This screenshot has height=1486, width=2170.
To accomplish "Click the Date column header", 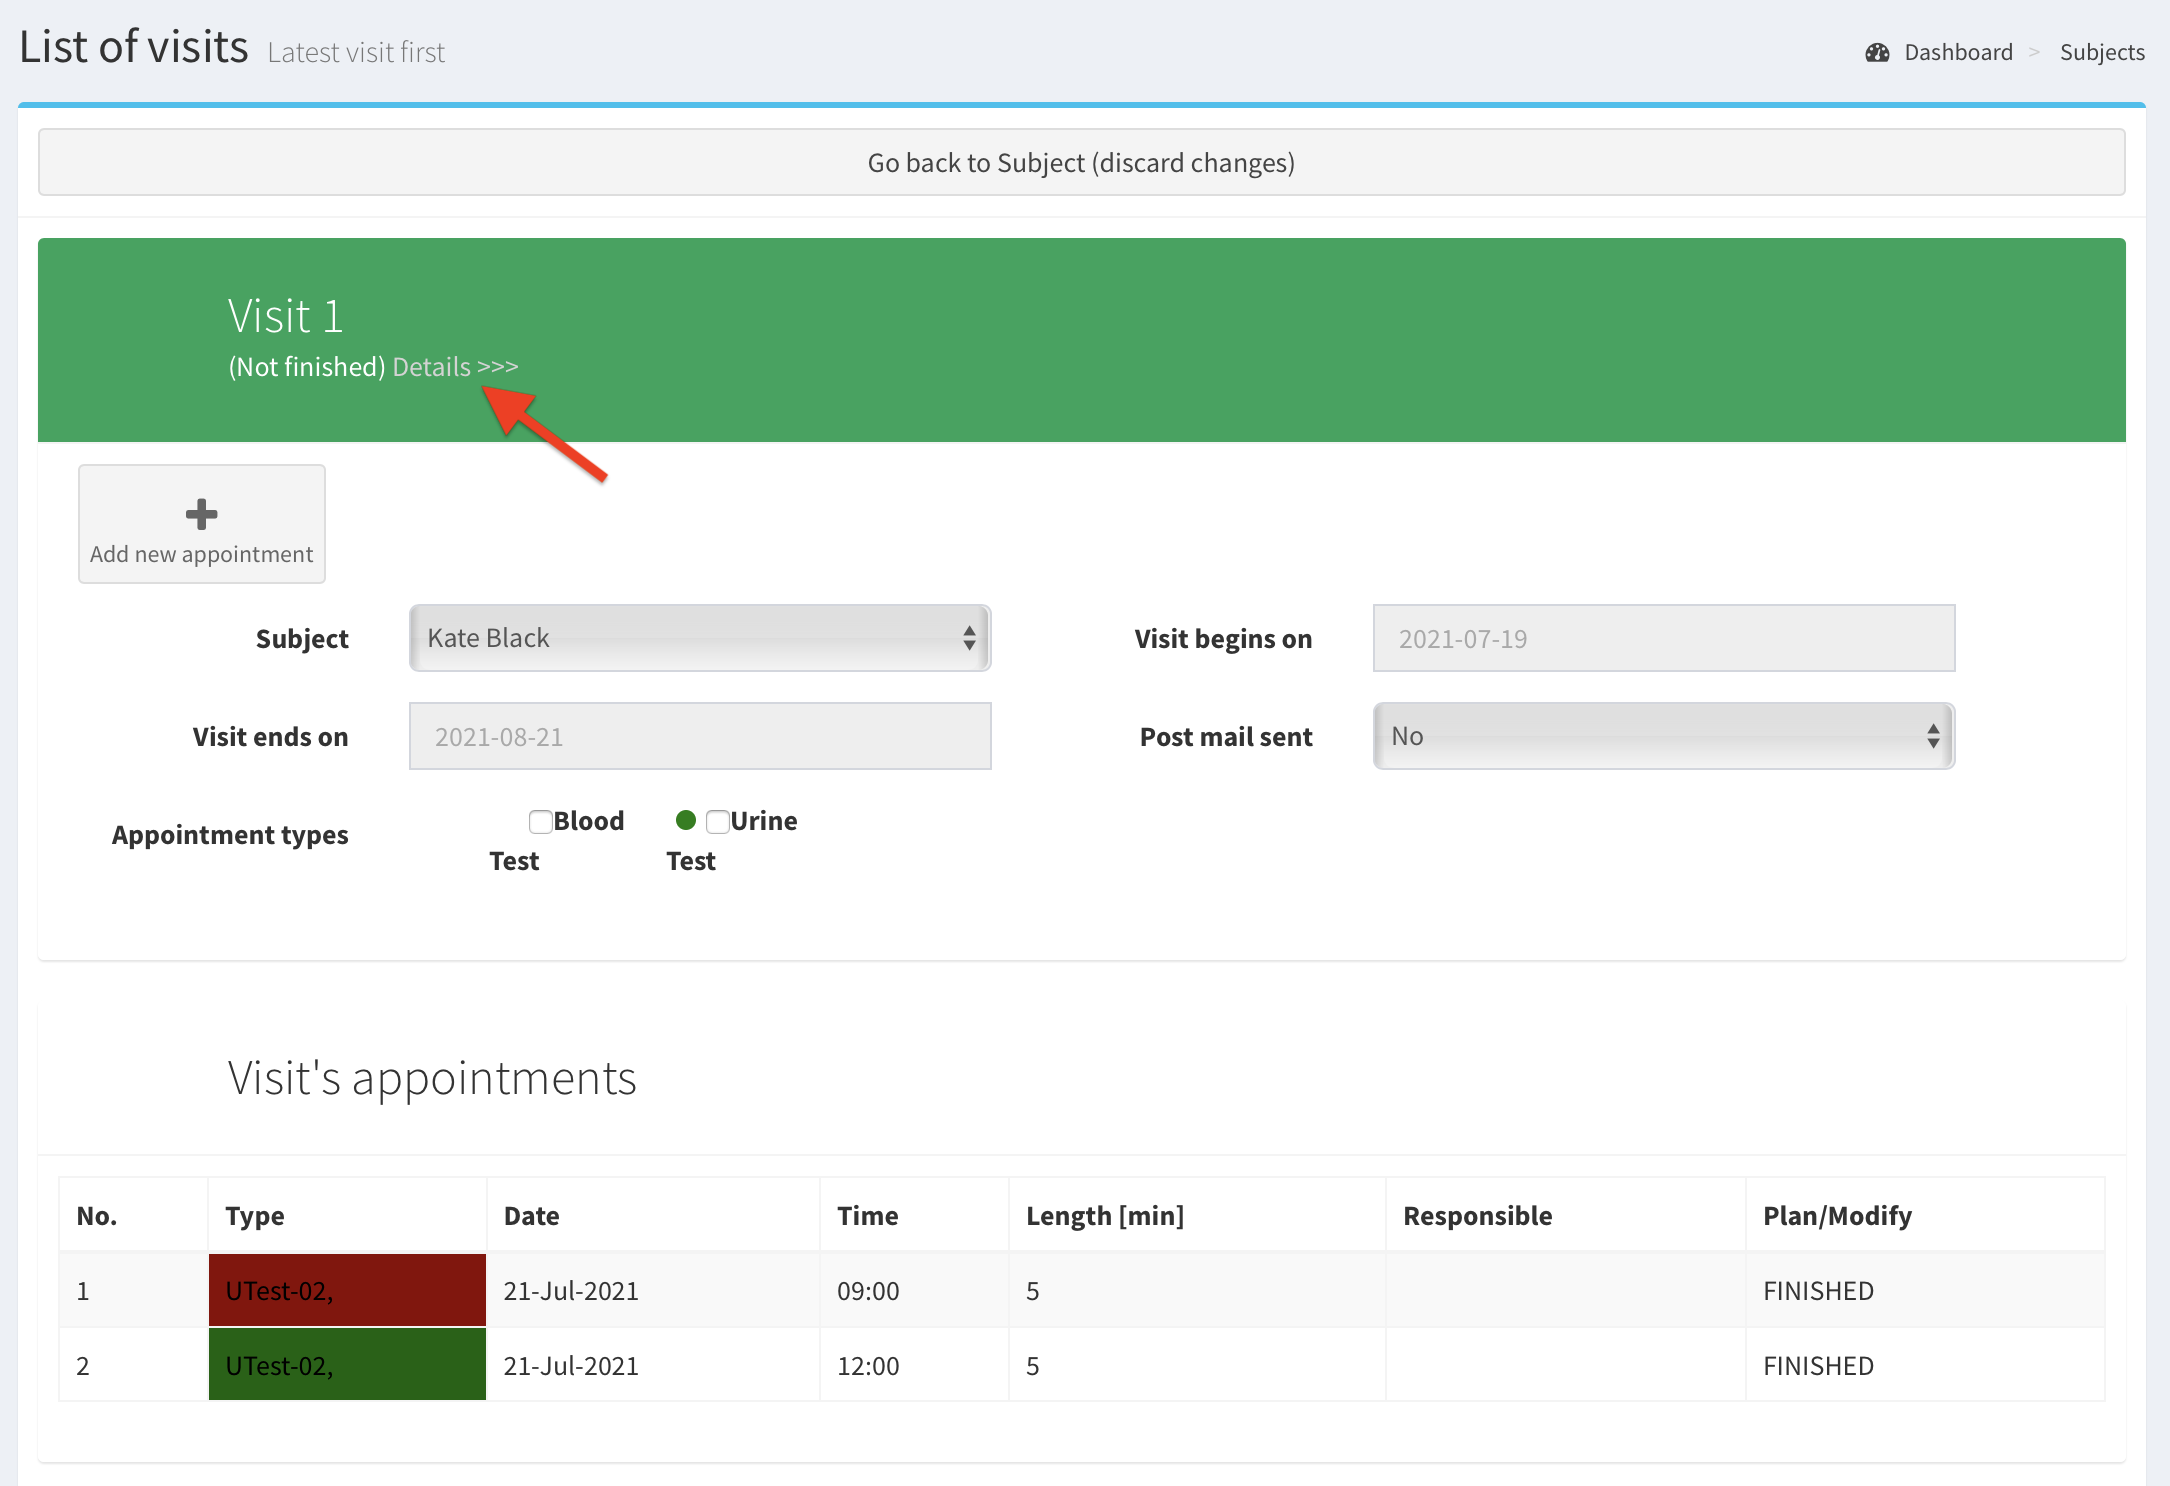I will pos(531,1216).
